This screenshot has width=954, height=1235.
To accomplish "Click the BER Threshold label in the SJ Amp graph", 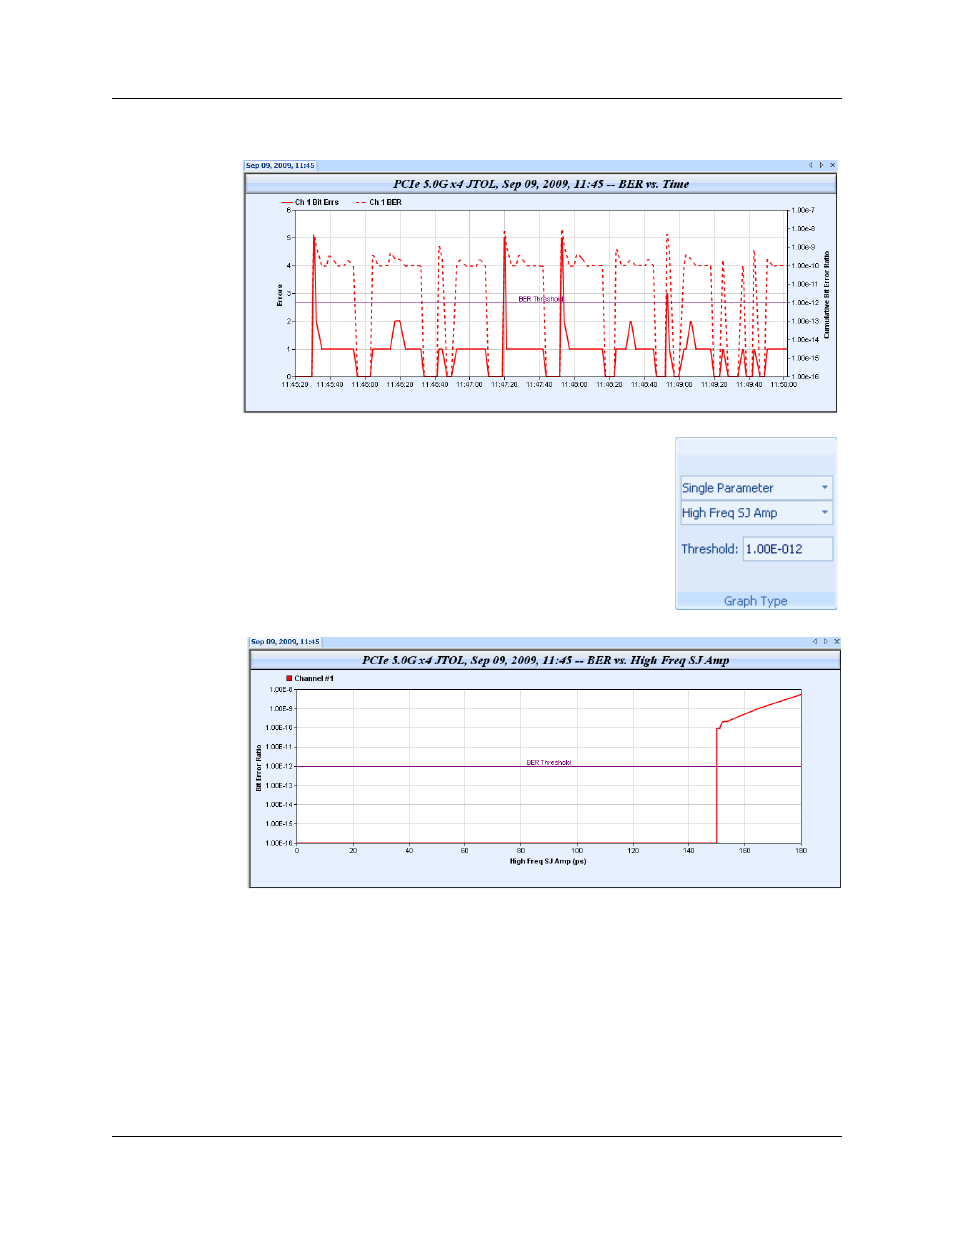I will [549, 762].
